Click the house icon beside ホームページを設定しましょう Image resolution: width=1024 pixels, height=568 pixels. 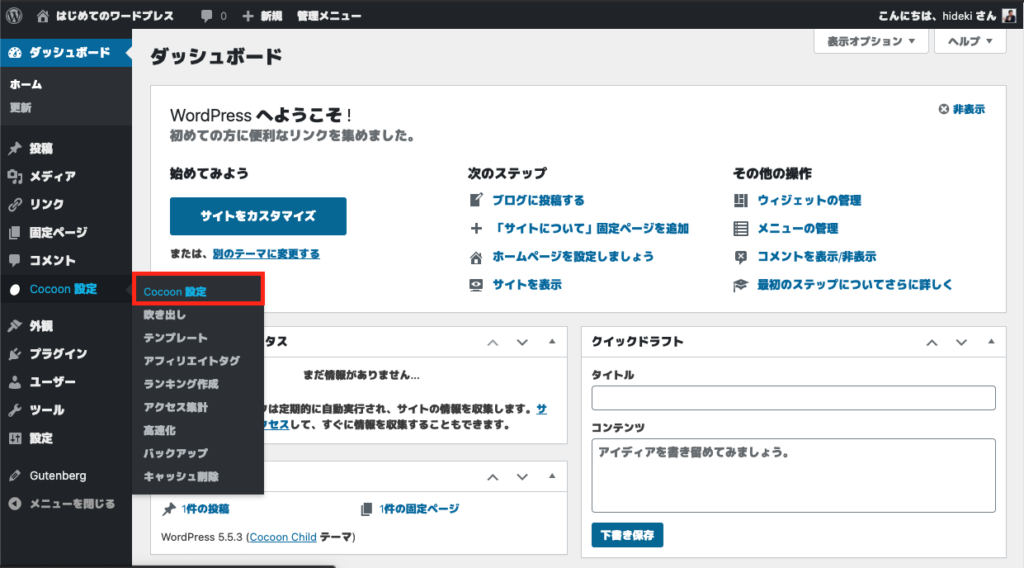[x=476, y=257]
